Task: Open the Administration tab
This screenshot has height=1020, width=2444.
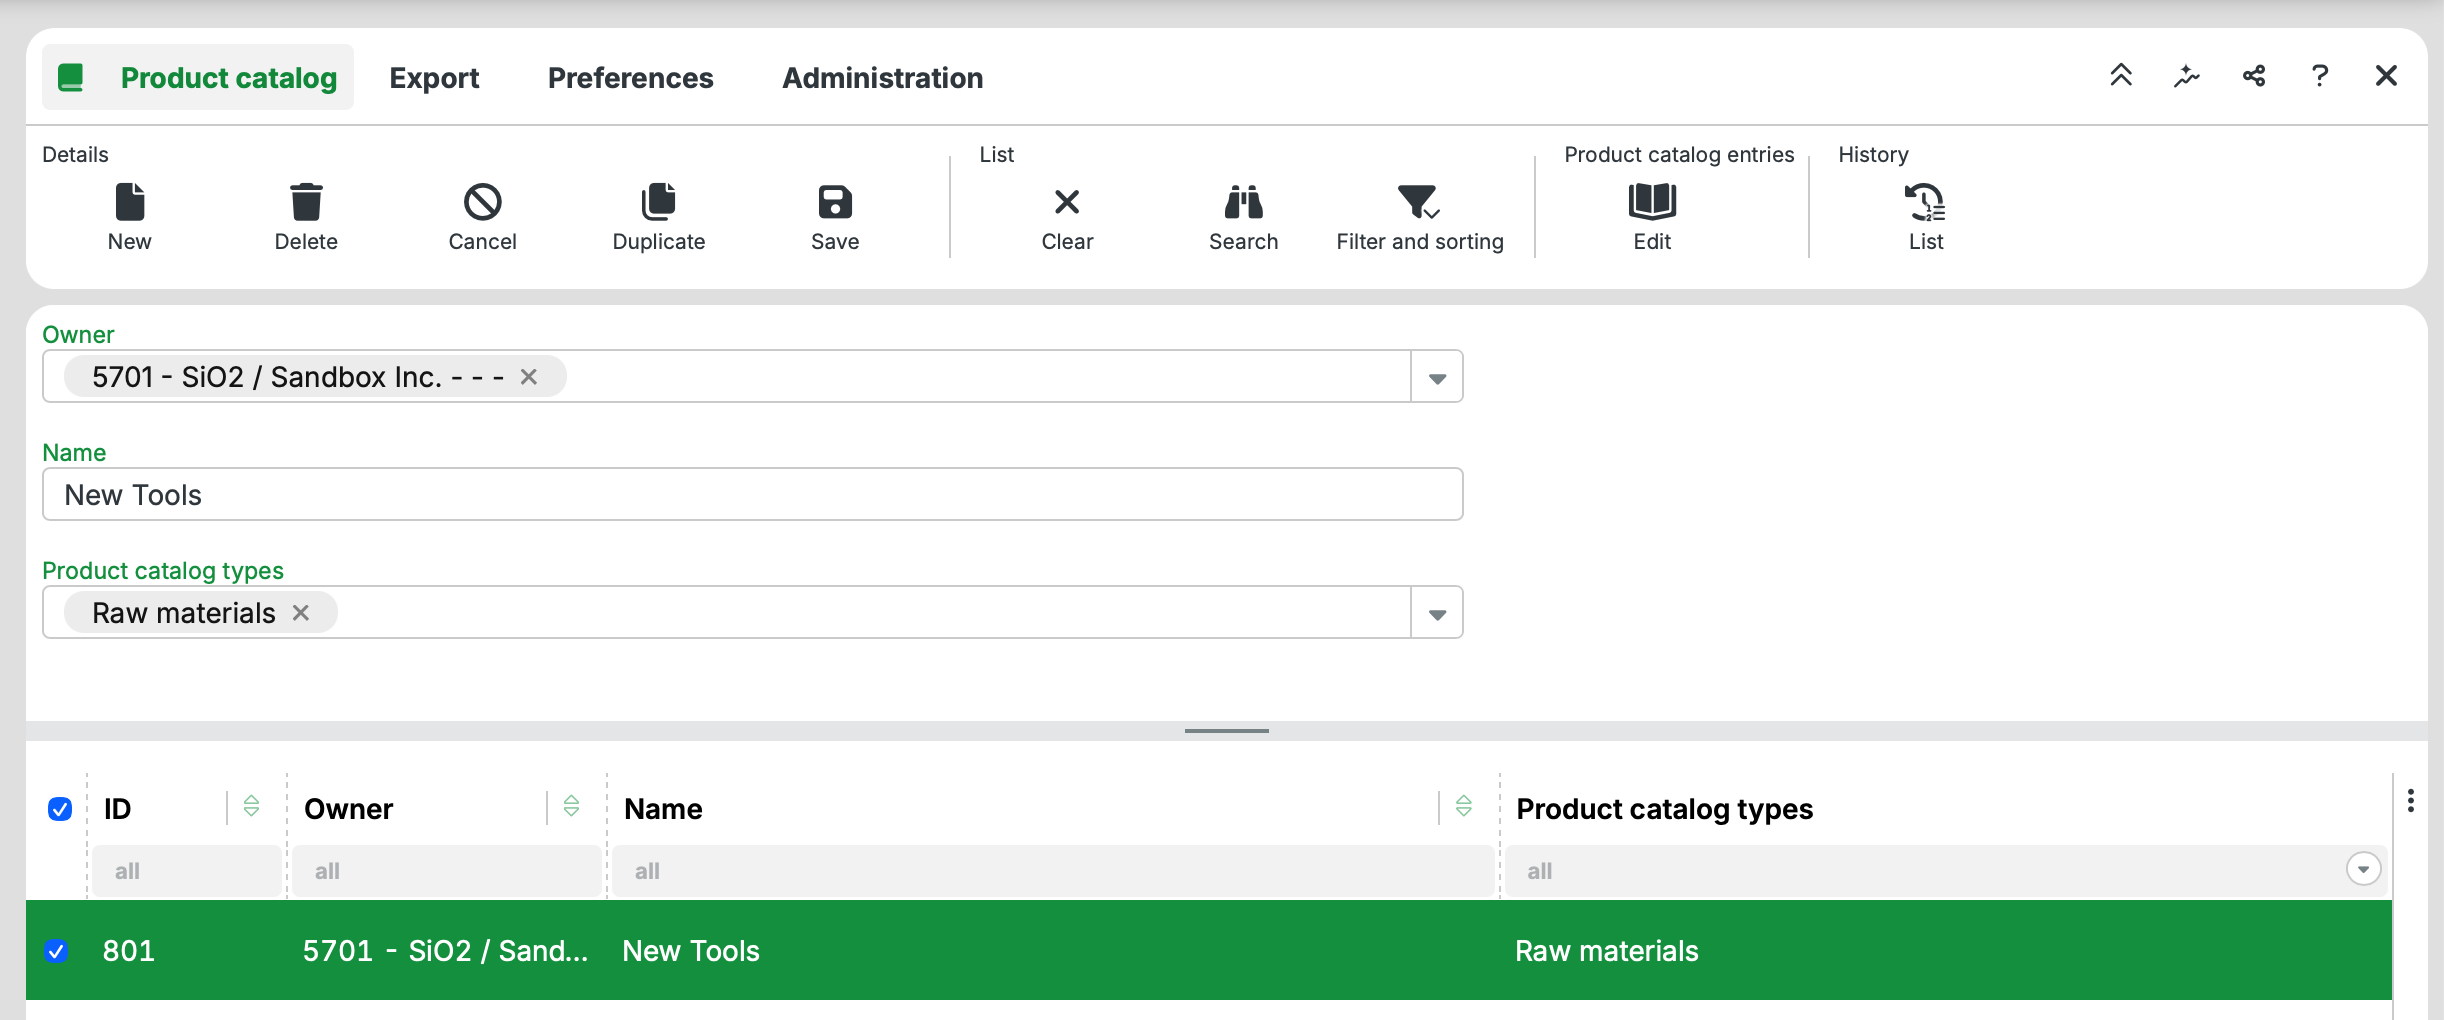Action: click(882, 78)
